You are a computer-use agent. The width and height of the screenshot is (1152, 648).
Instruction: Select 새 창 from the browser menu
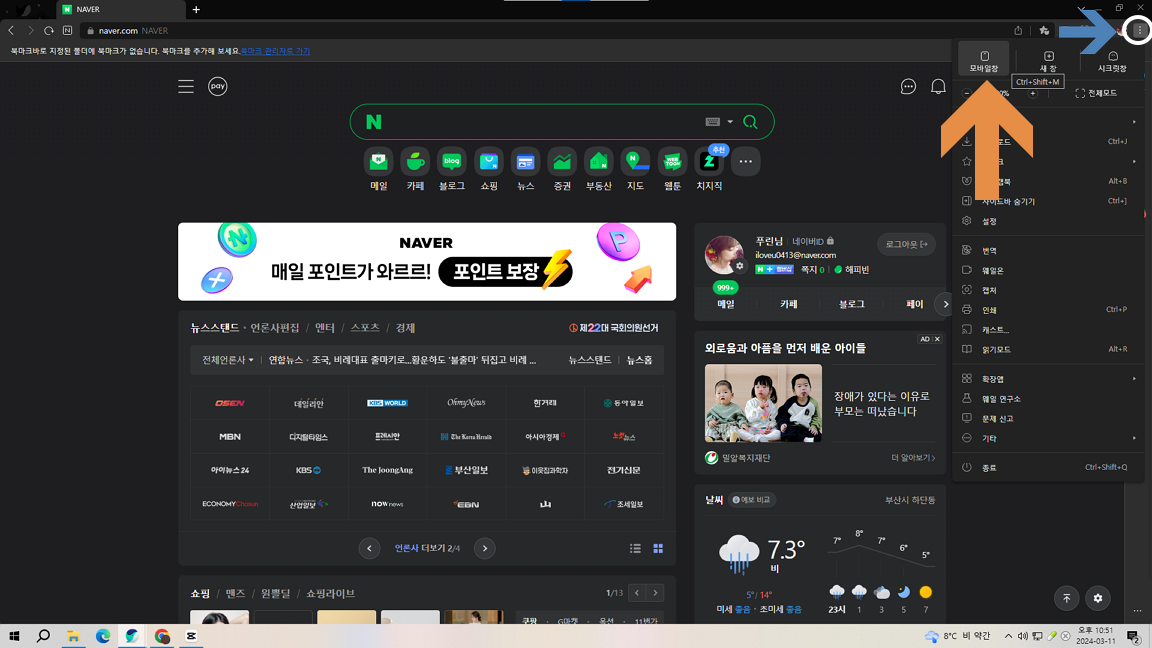coord(1048,58)
